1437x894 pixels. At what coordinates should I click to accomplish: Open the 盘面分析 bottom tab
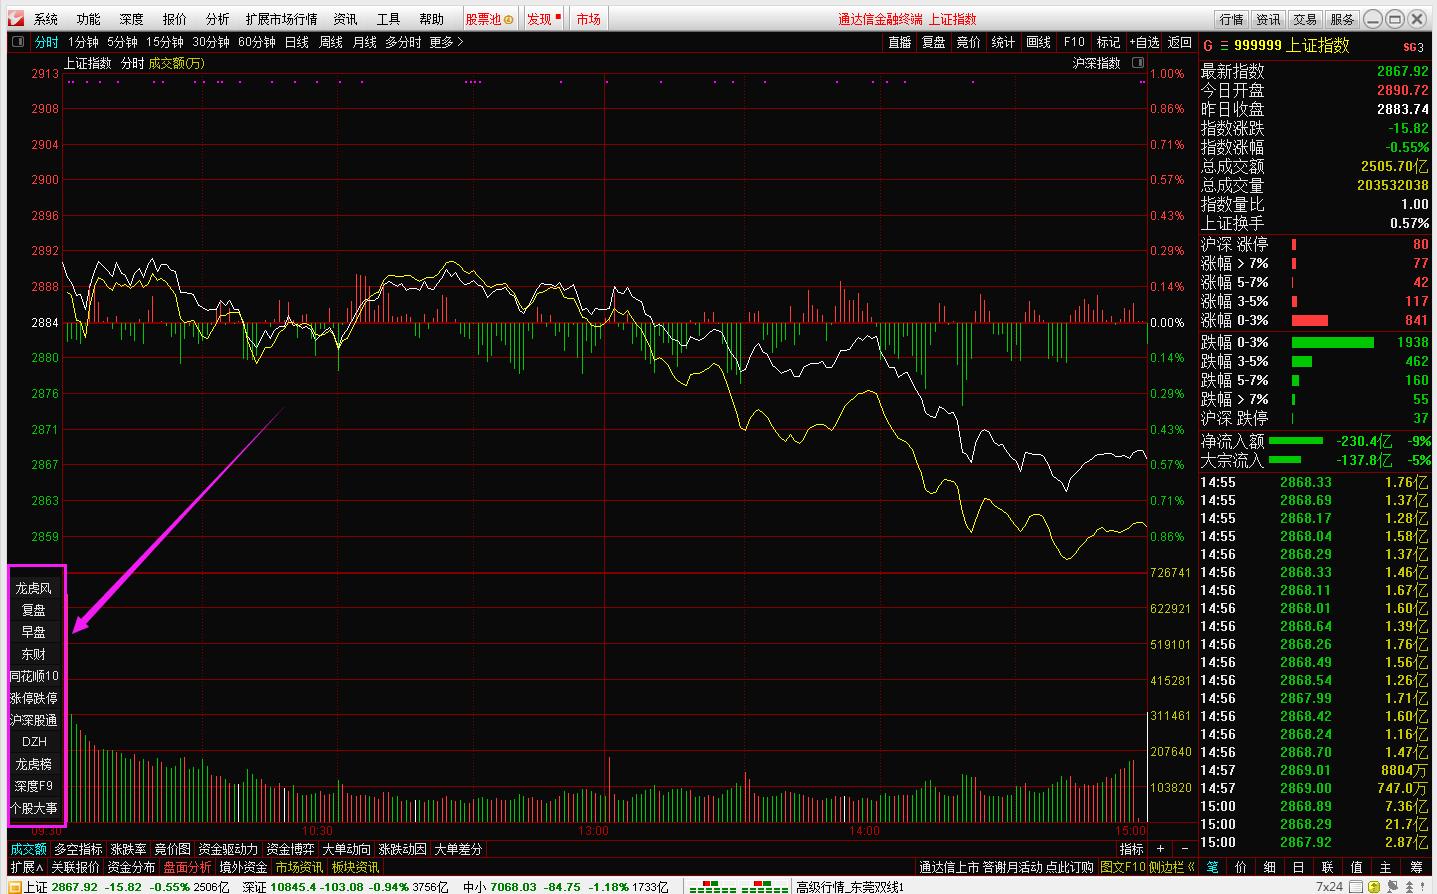coord(188,867)
